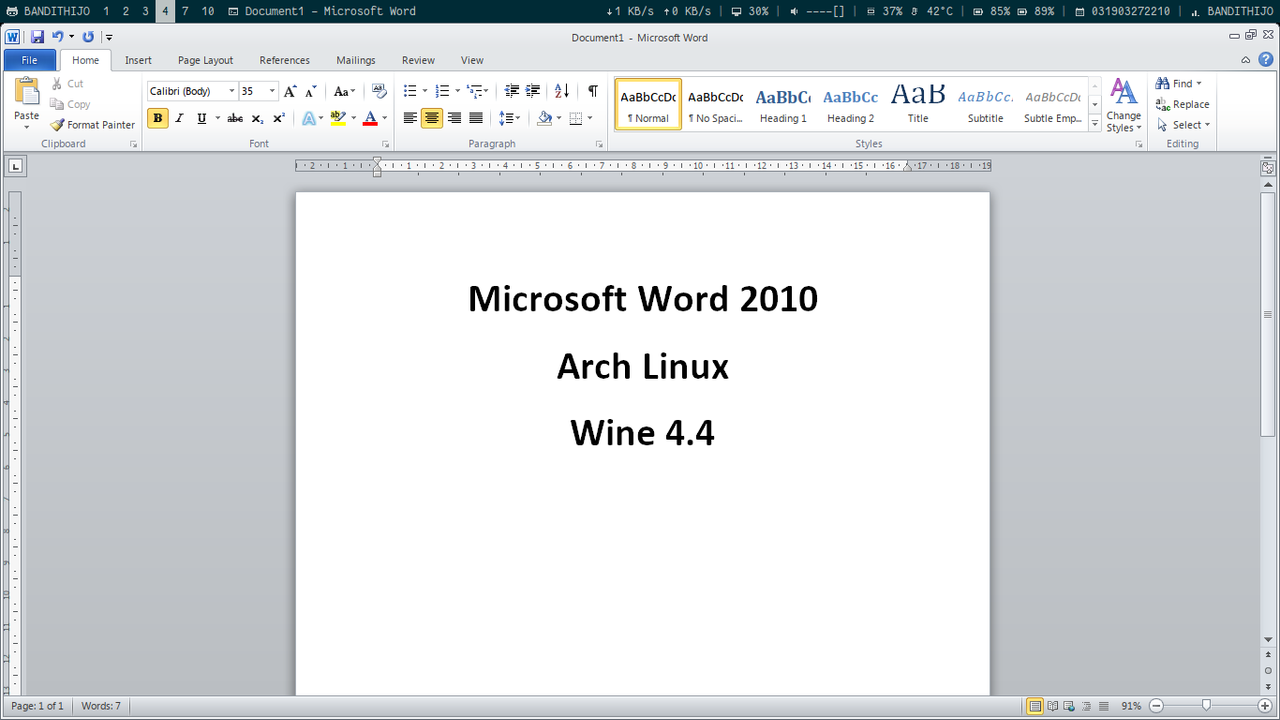Click the Increase Indent icon
Screen dimensions: 1280x720
pyautogui.click(x=533, y=91)
